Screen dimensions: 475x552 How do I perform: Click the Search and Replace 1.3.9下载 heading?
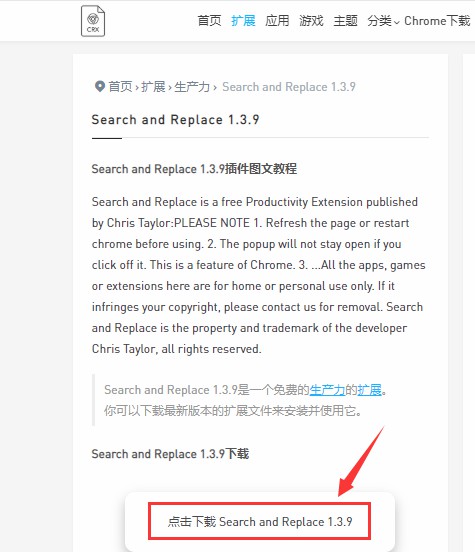click(170, 453)
